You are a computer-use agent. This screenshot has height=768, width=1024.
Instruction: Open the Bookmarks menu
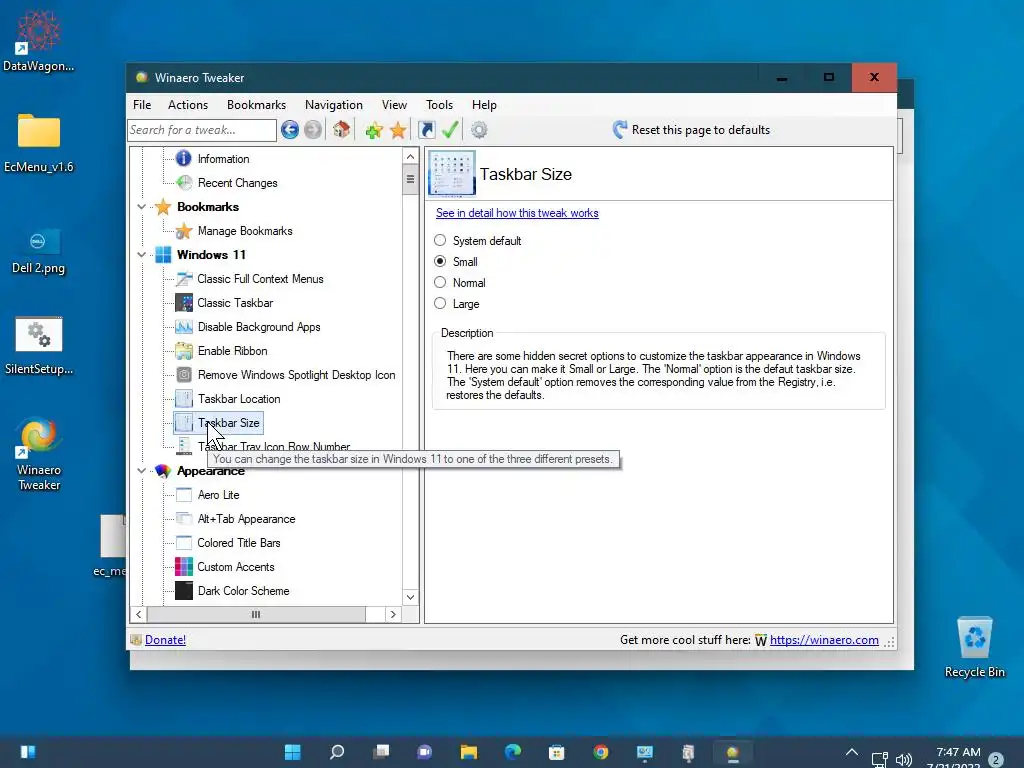[256, 104]
